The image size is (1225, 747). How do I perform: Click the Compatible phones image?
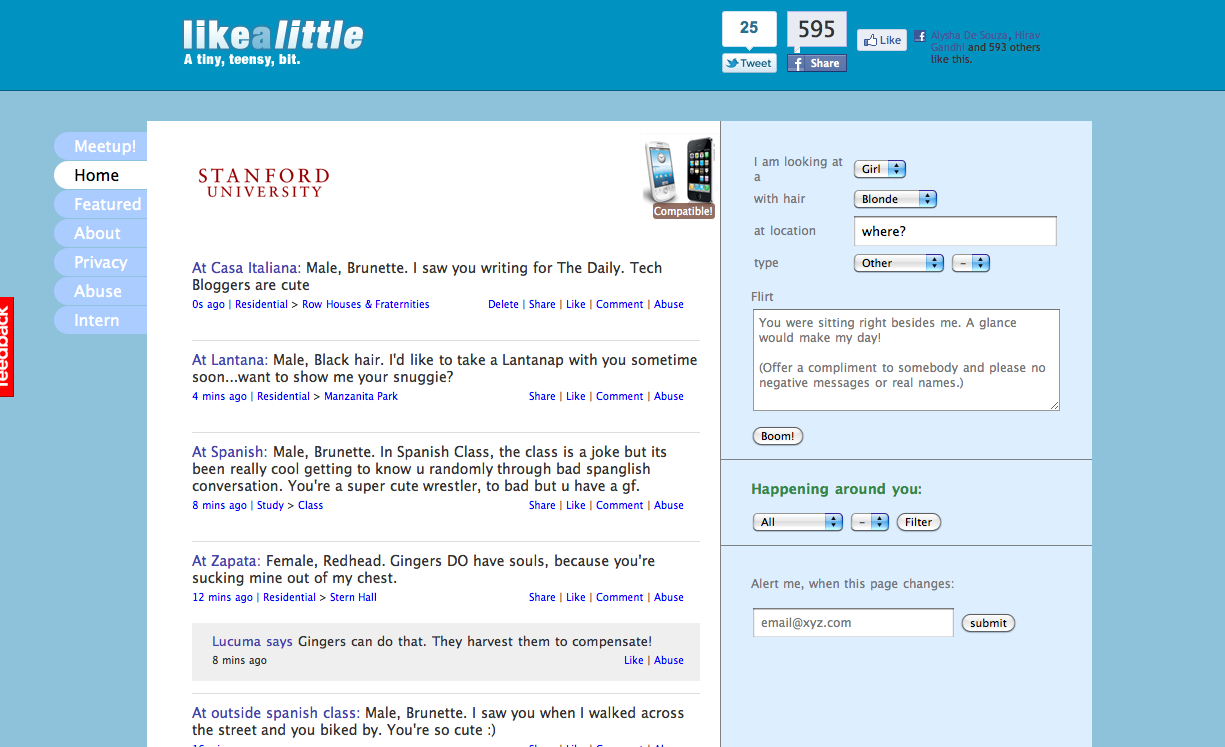pos(680,177)
